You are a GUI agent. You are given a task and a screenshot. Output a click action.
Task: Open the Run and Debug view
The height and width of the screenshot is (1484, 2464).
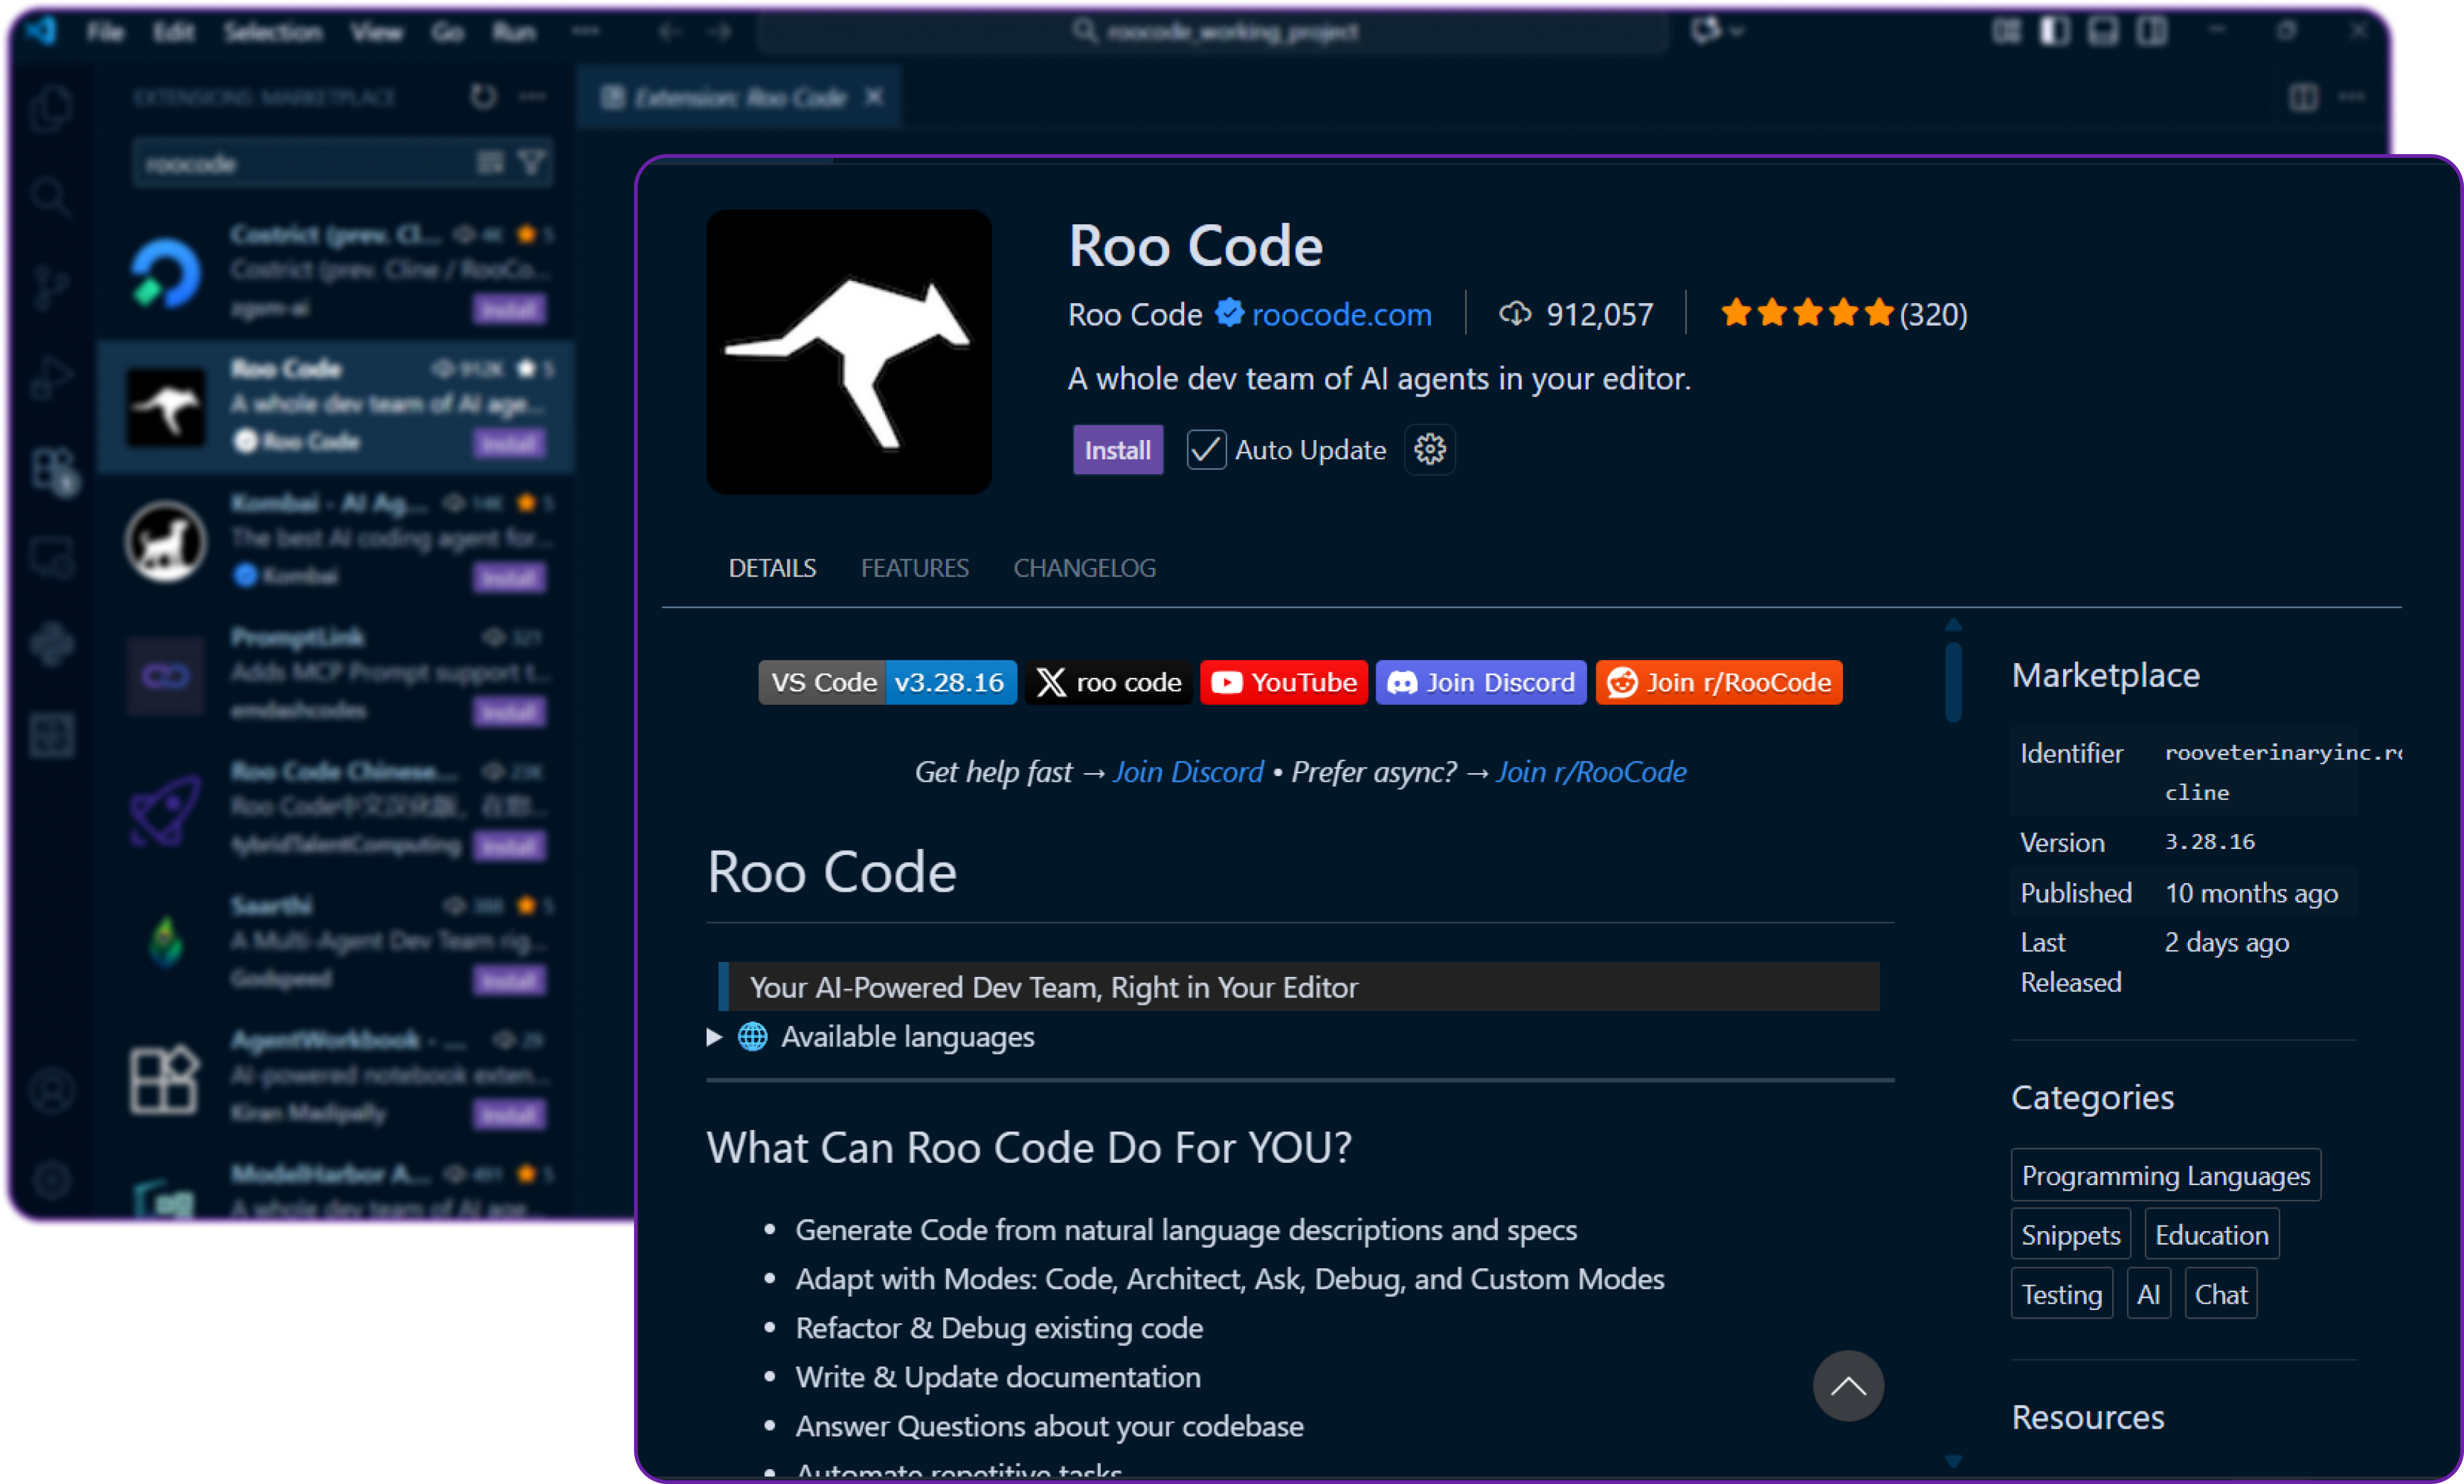(52, 378)
